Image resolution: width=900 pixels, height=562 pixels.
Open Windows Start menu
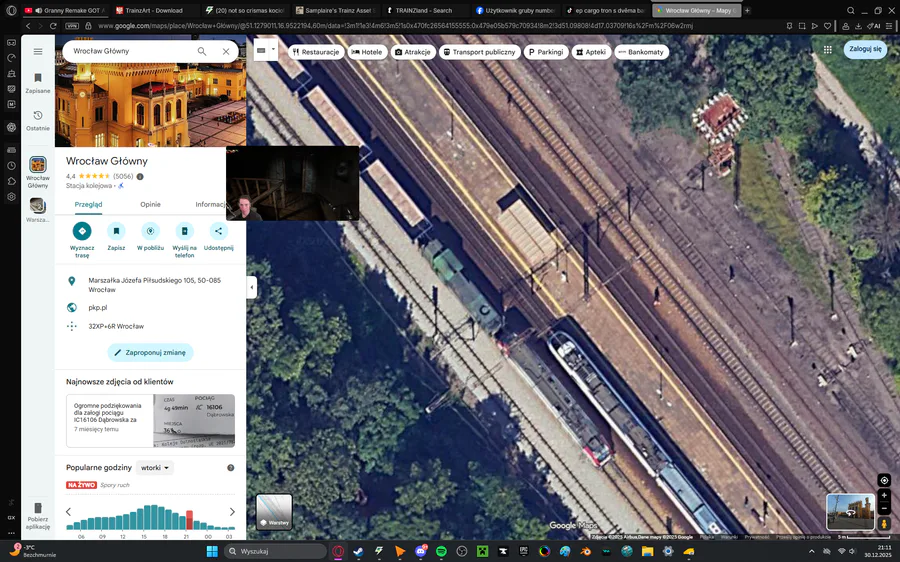[x=212, y=552]
